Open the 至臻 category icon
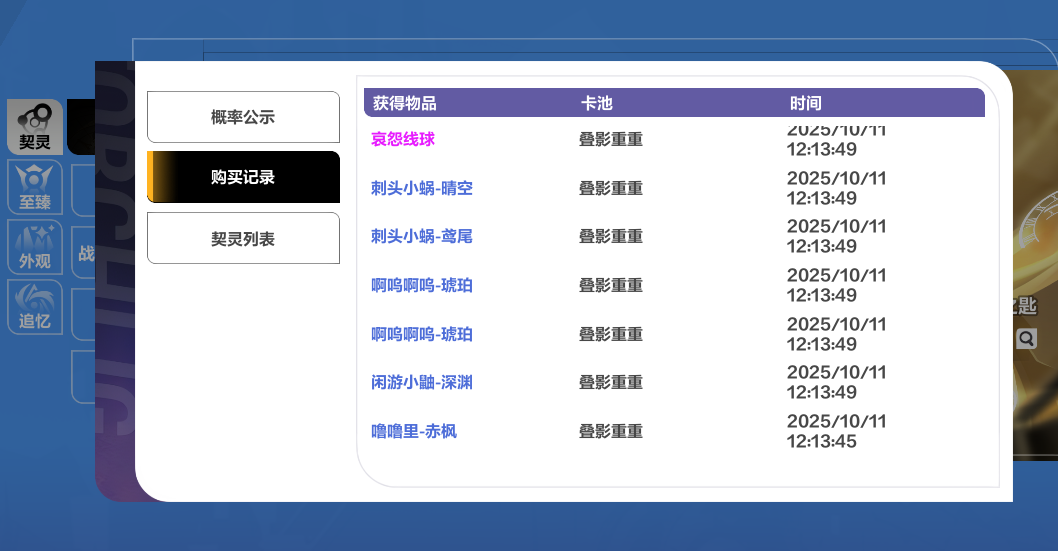This screenshot has width=1058, height=551. (35, 187)
